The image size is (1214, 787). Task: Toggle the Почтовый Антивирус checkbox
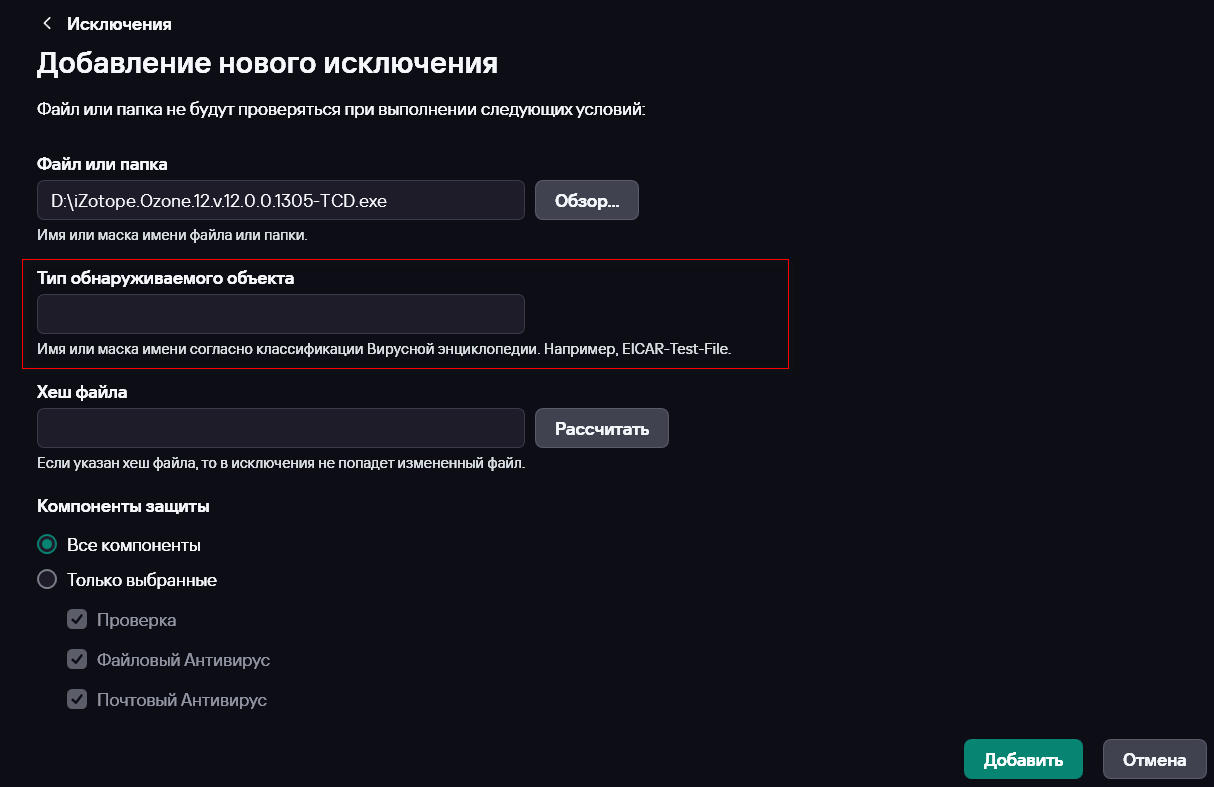pos(77,700)
